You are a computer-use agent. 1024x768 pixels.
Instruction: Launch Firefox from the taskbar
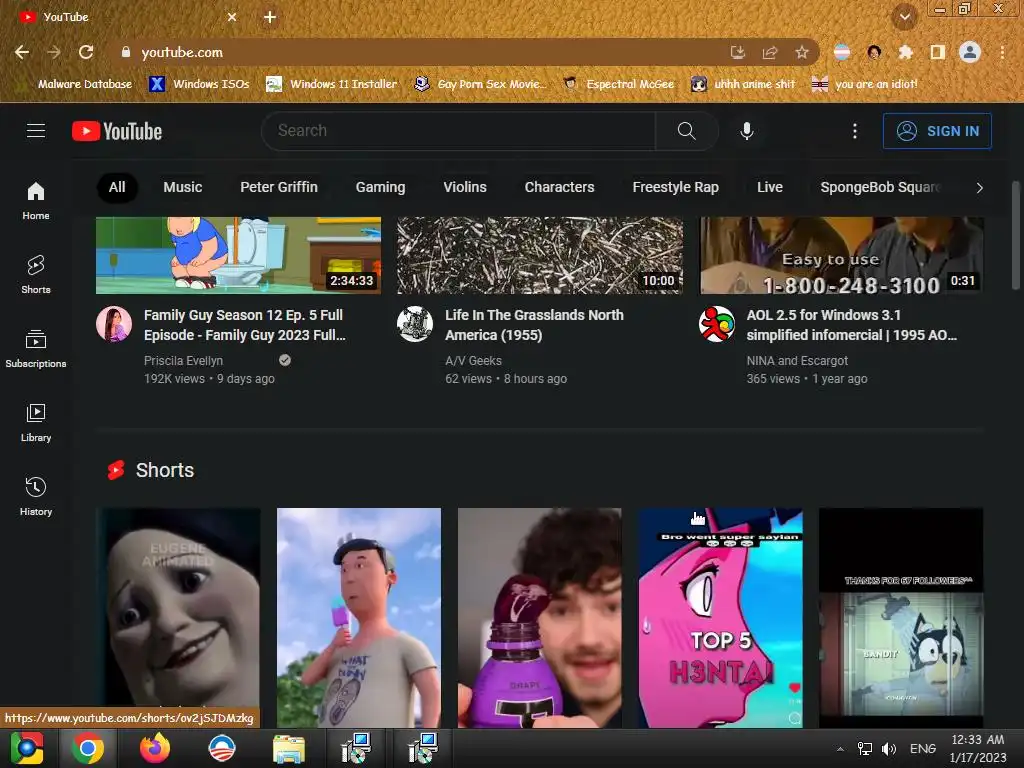click(x=155, y=748)
